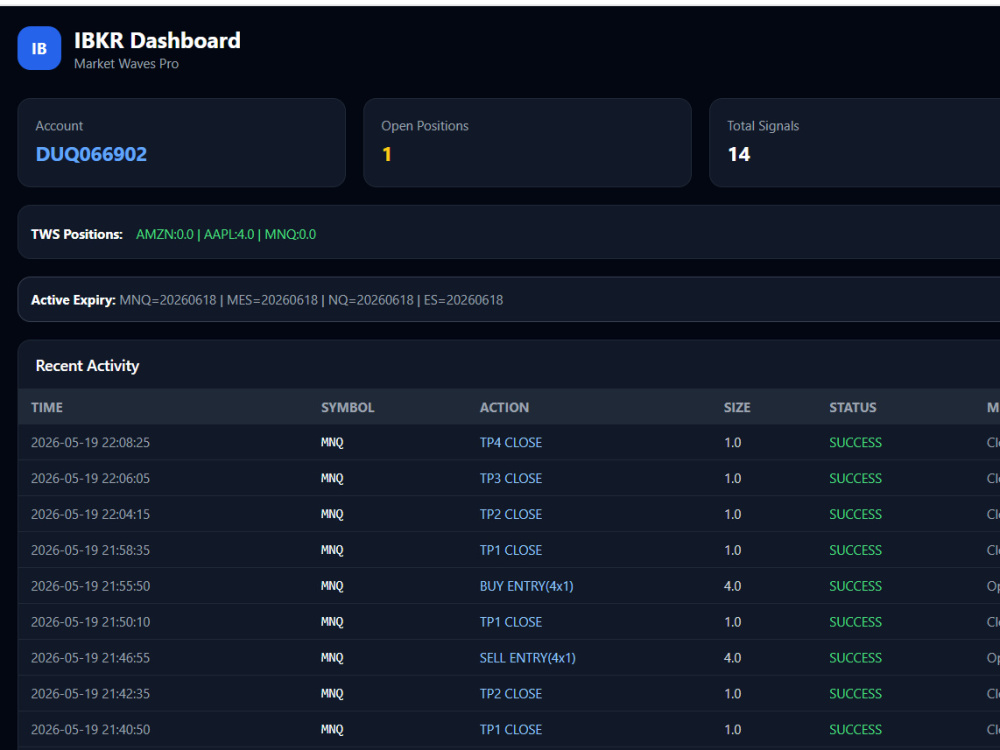Click the Market Waves Pro subtitle
1000x750 pixels.
(x=126, y=64)
